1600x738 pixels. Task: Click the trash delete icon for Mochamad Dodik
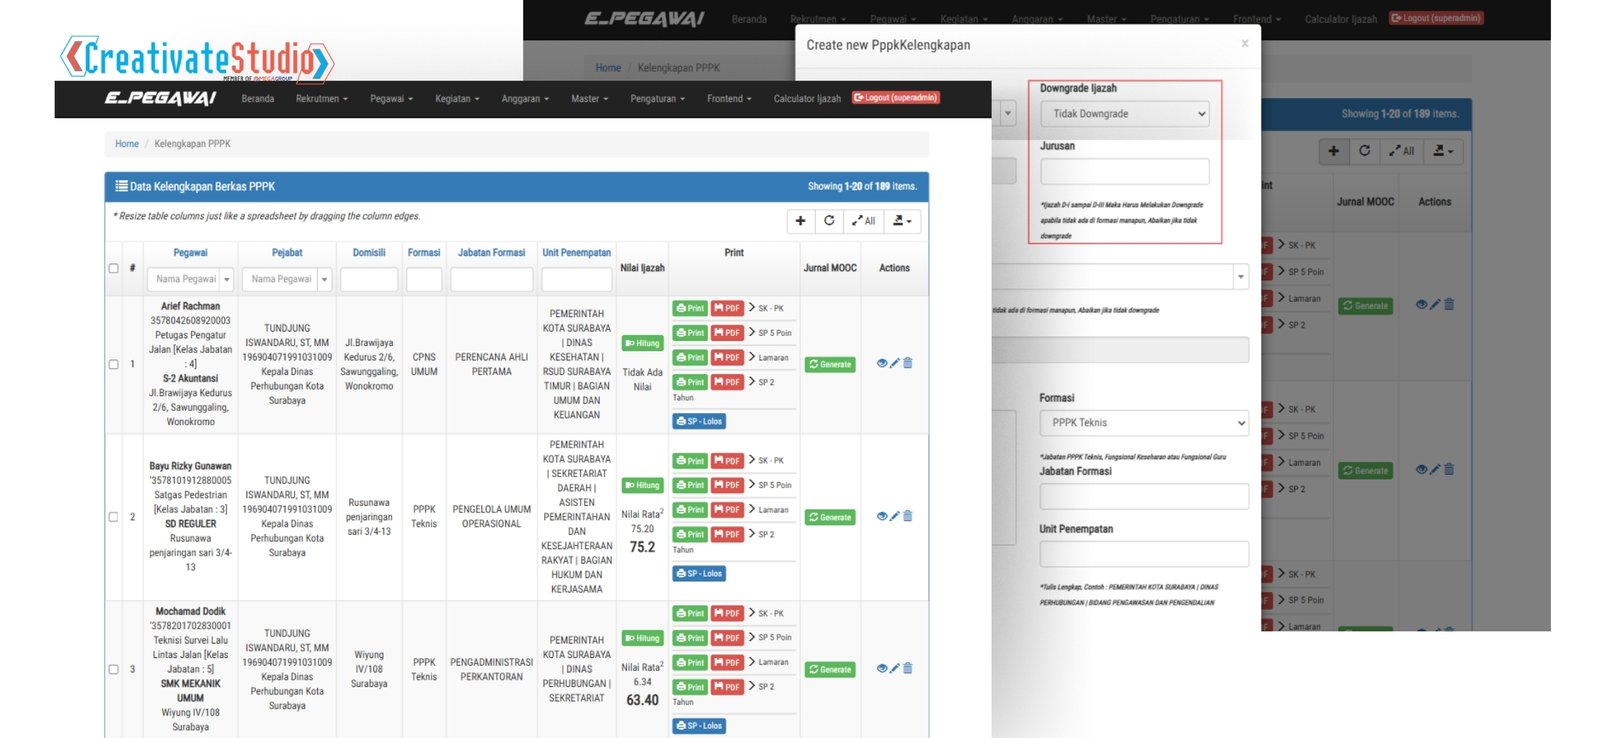(908, 669)
